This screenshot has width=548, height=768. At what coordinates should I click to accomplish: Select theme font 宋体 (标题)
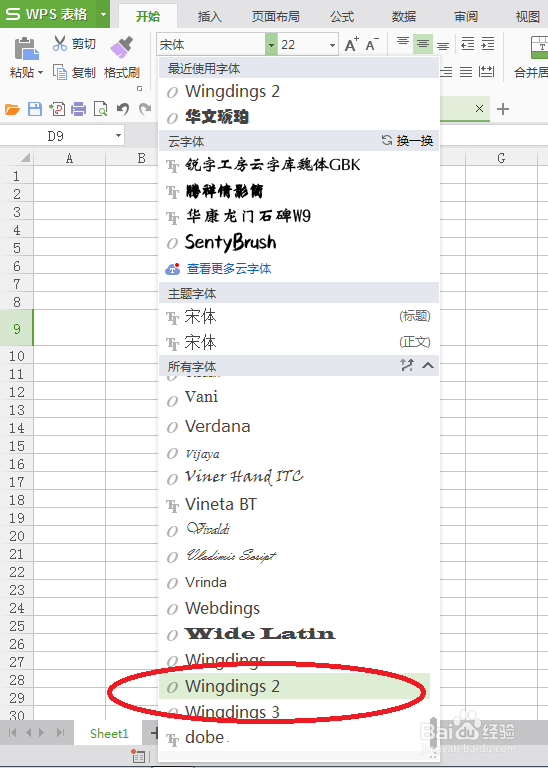pyautogui.click(x=299, y=316)
